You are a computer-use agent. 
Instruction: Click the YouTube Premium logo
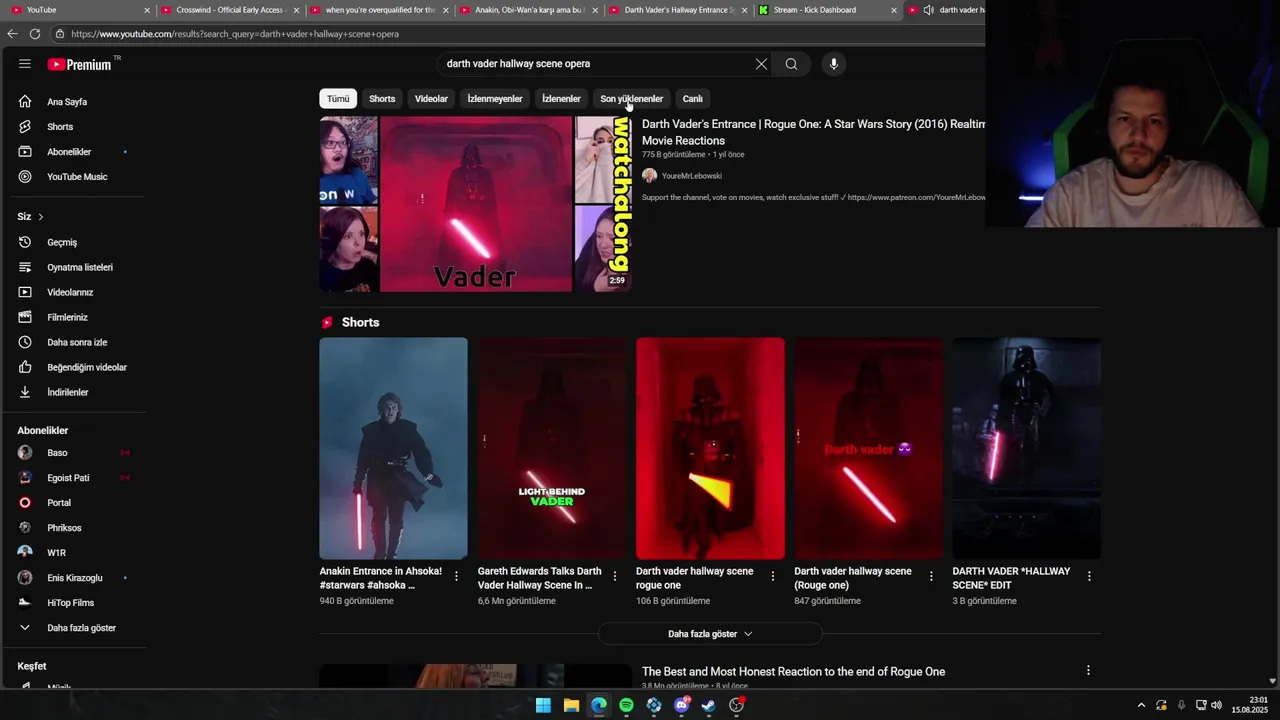point(79,64)
